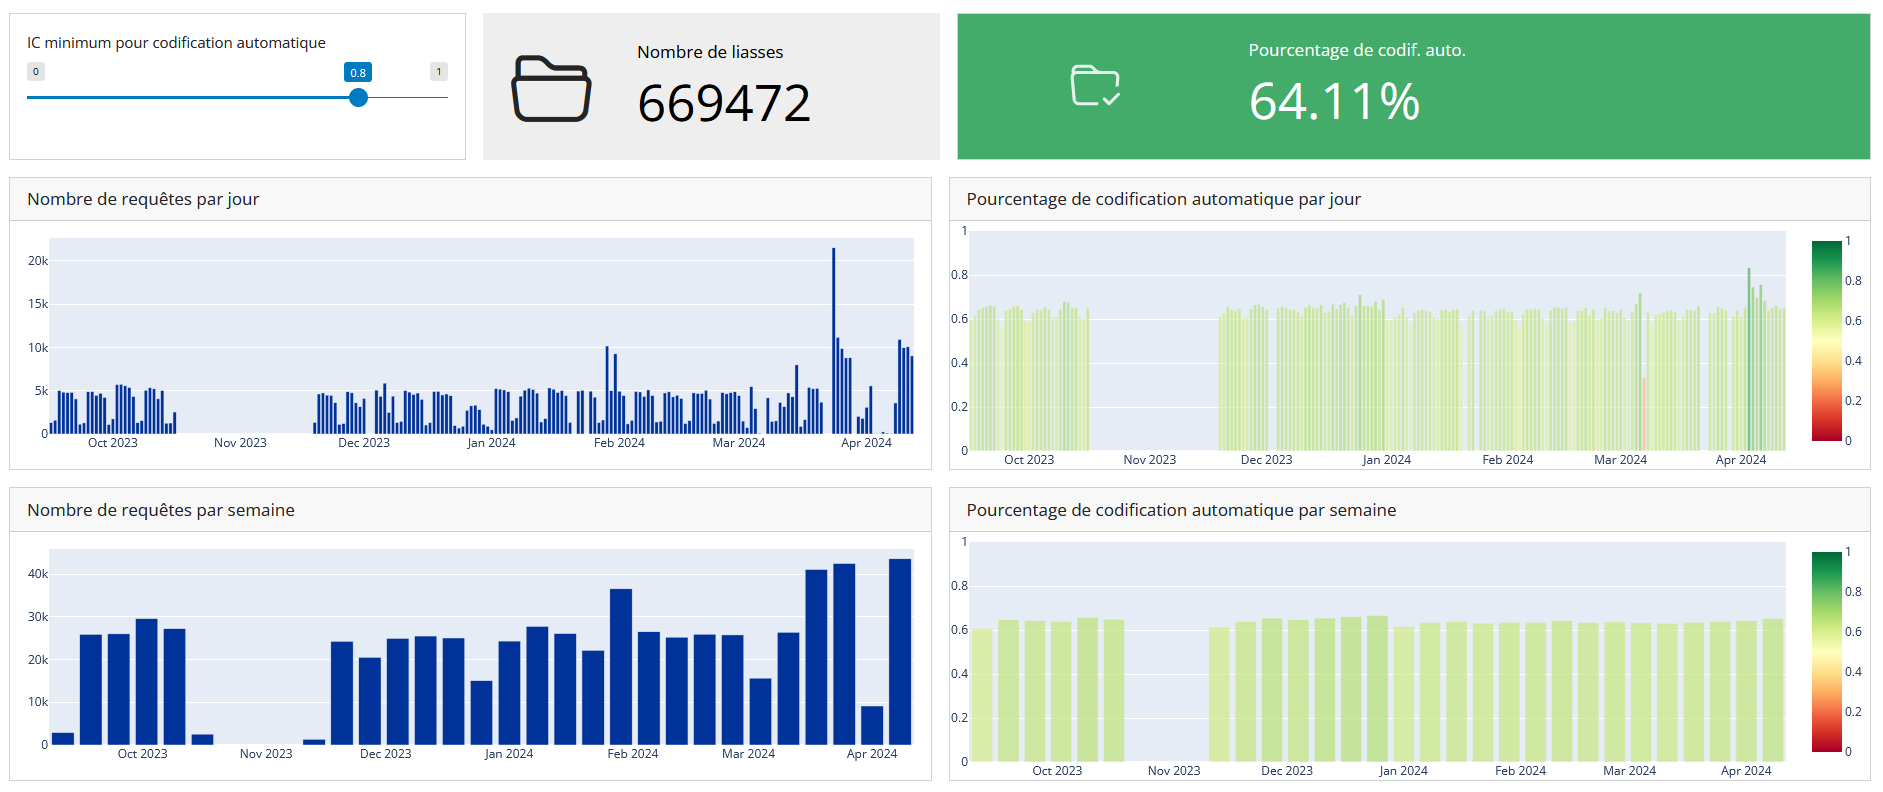Click the tallest spike bar in the daily requests chart
Image resolution: width=1883 pixels, height=792 pixels.
coord(833,340)
